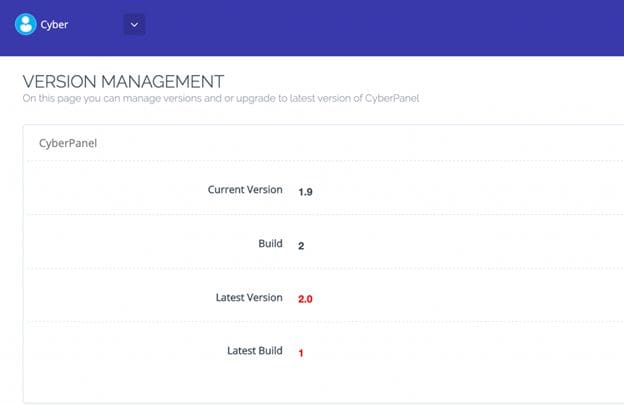Click the user avatar icon

click(x=26, y=23)
